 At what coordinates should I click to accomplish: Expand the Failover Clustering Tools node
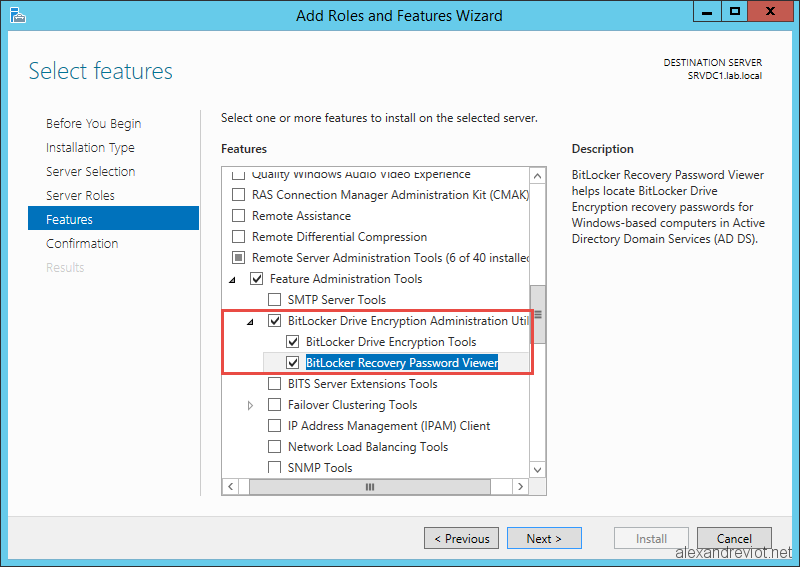pyautogui.click(x=251, y=405)
